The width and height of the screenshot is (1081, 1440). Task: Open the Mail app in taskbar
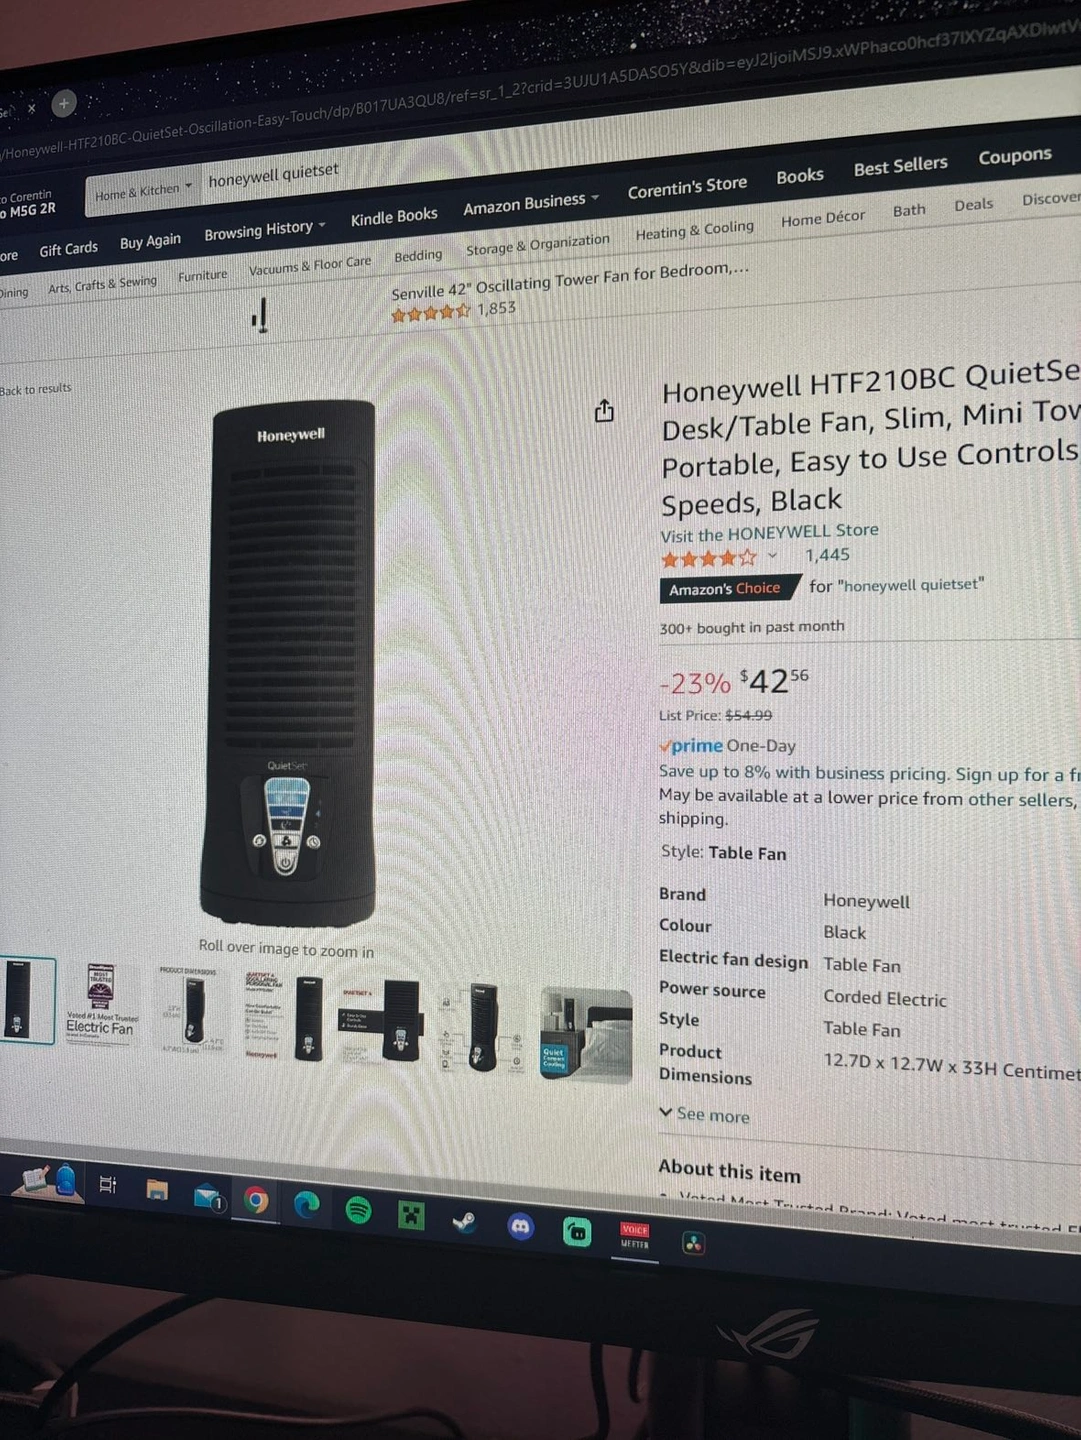tap(209, 1196)
